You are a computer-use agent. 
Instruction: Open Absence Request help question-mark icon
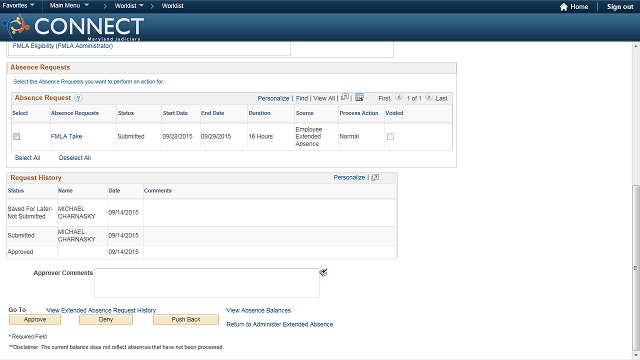[x=78, y=98]
